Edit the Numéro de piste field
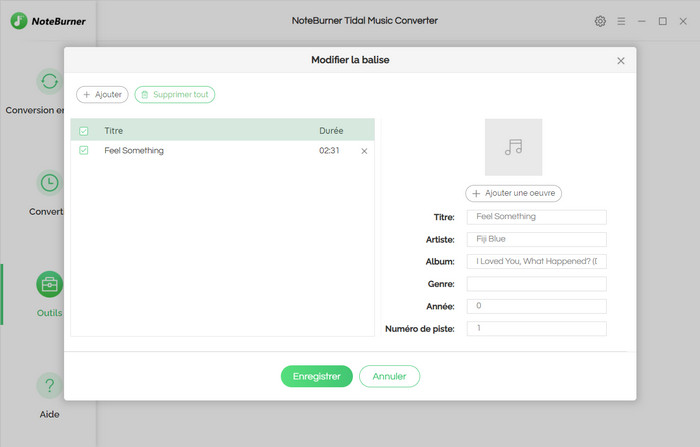700x447 pixels. pyautogui.click(x=537, y=329)
